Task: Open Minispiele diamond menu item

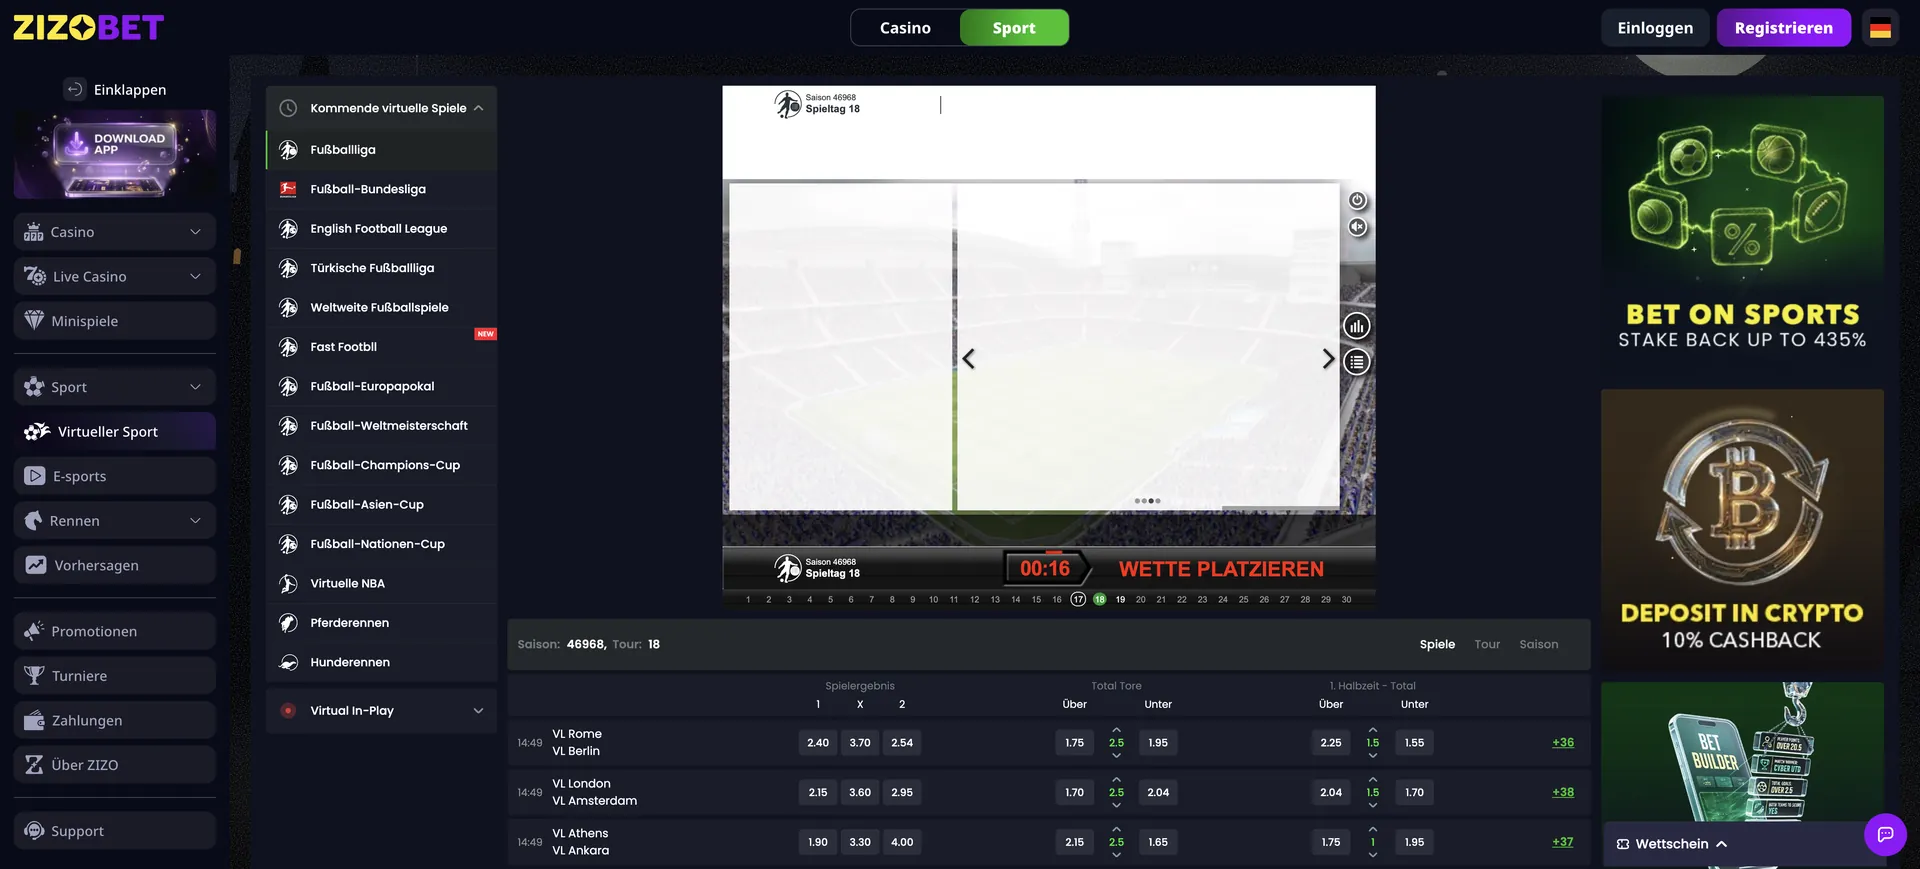Action: pyautogui.click(x=115, y=321)
